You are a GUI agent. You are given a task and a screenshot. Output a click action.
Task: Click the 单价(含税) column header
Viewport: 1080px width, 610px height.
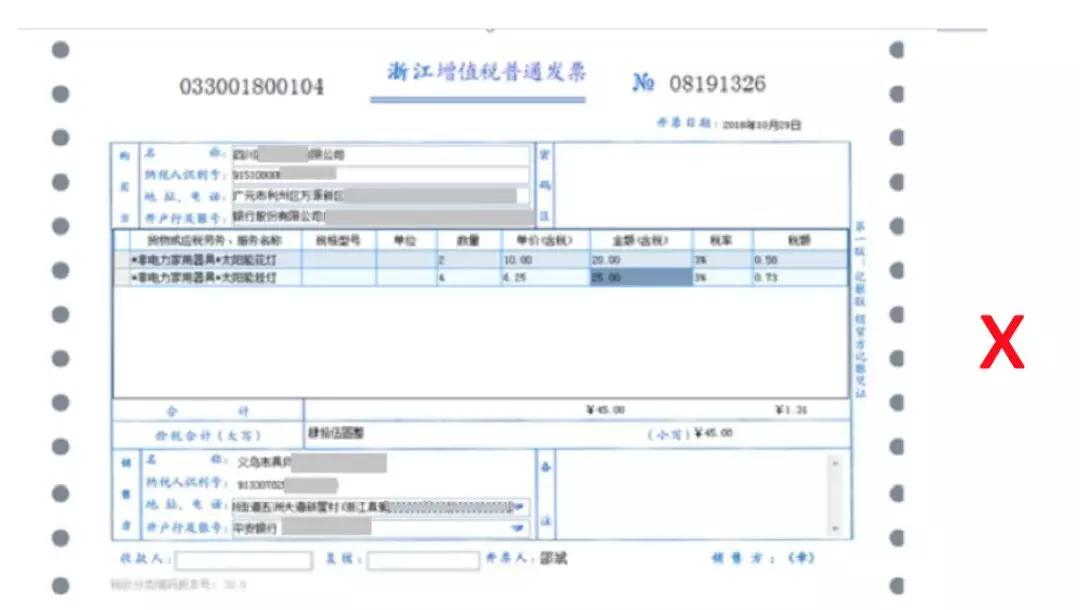click(x=545, y=240)
